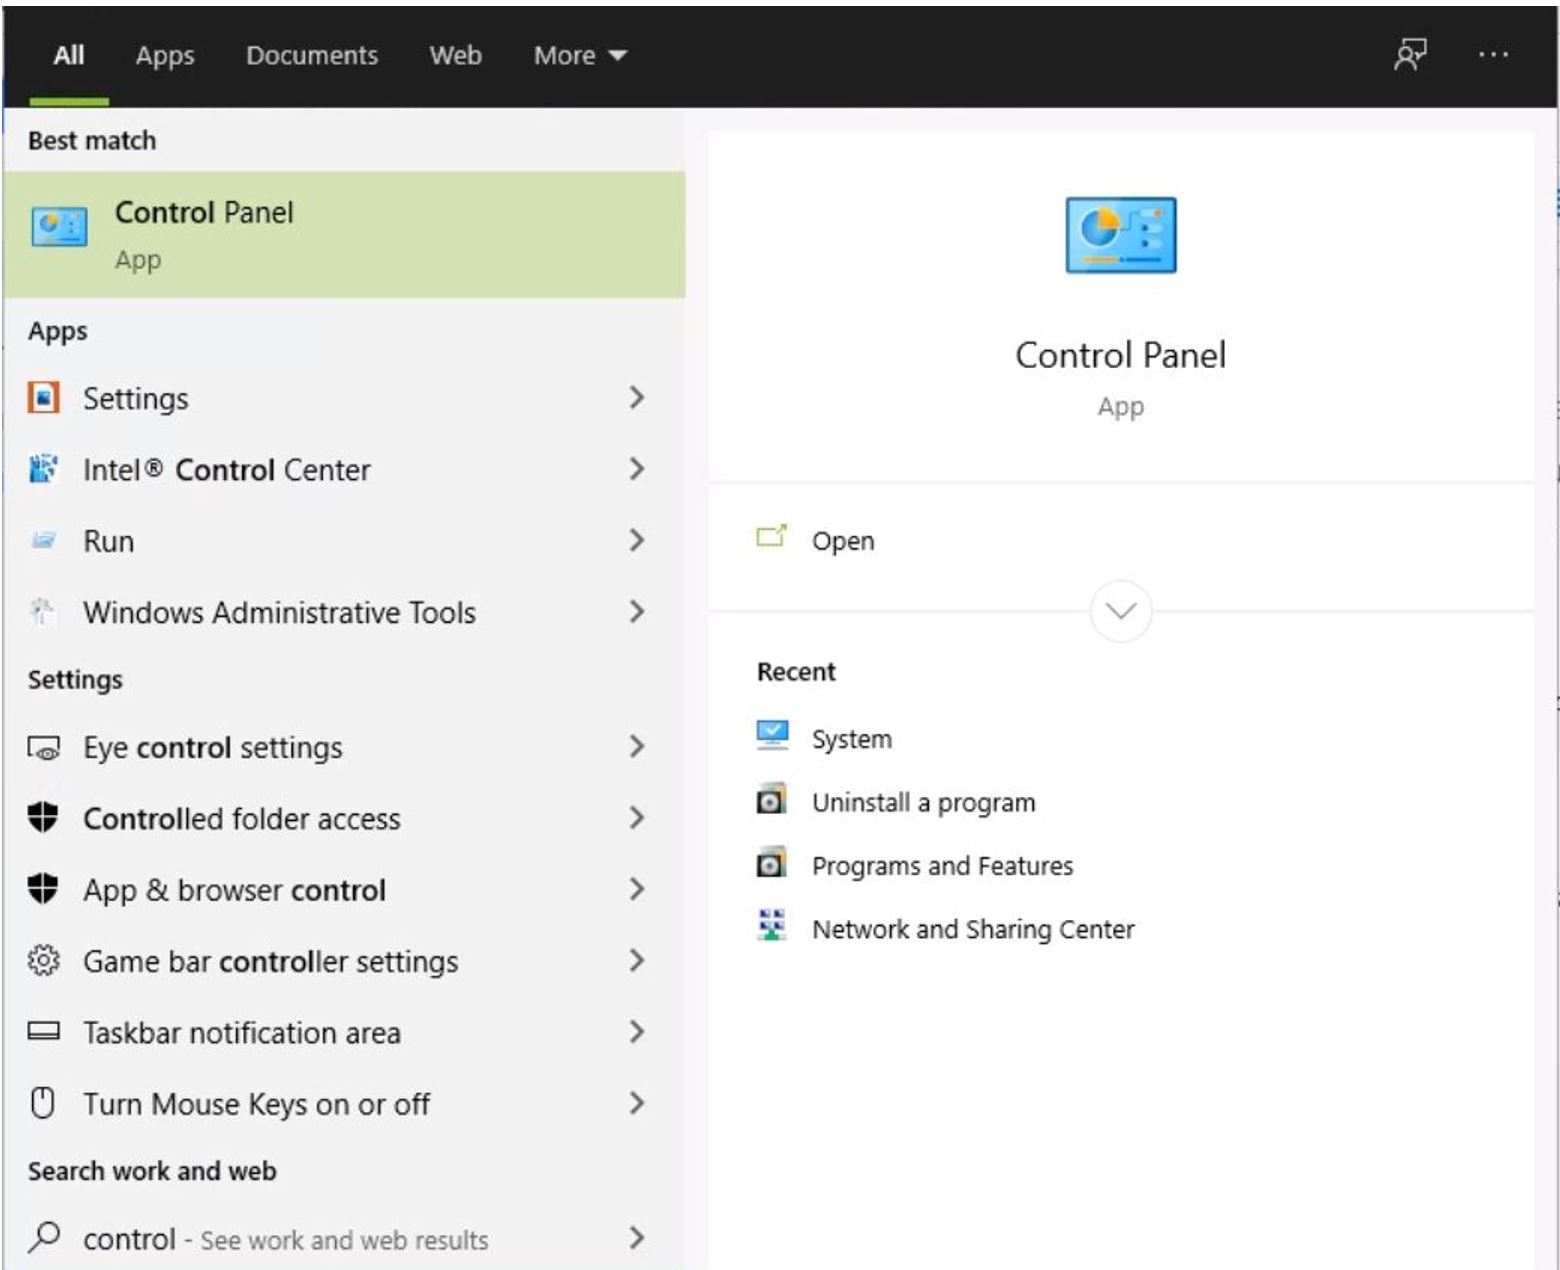Expand the Game bar controller settings arrow
This screenshot has height=1270, width=1560.
[x=637, y=961]
